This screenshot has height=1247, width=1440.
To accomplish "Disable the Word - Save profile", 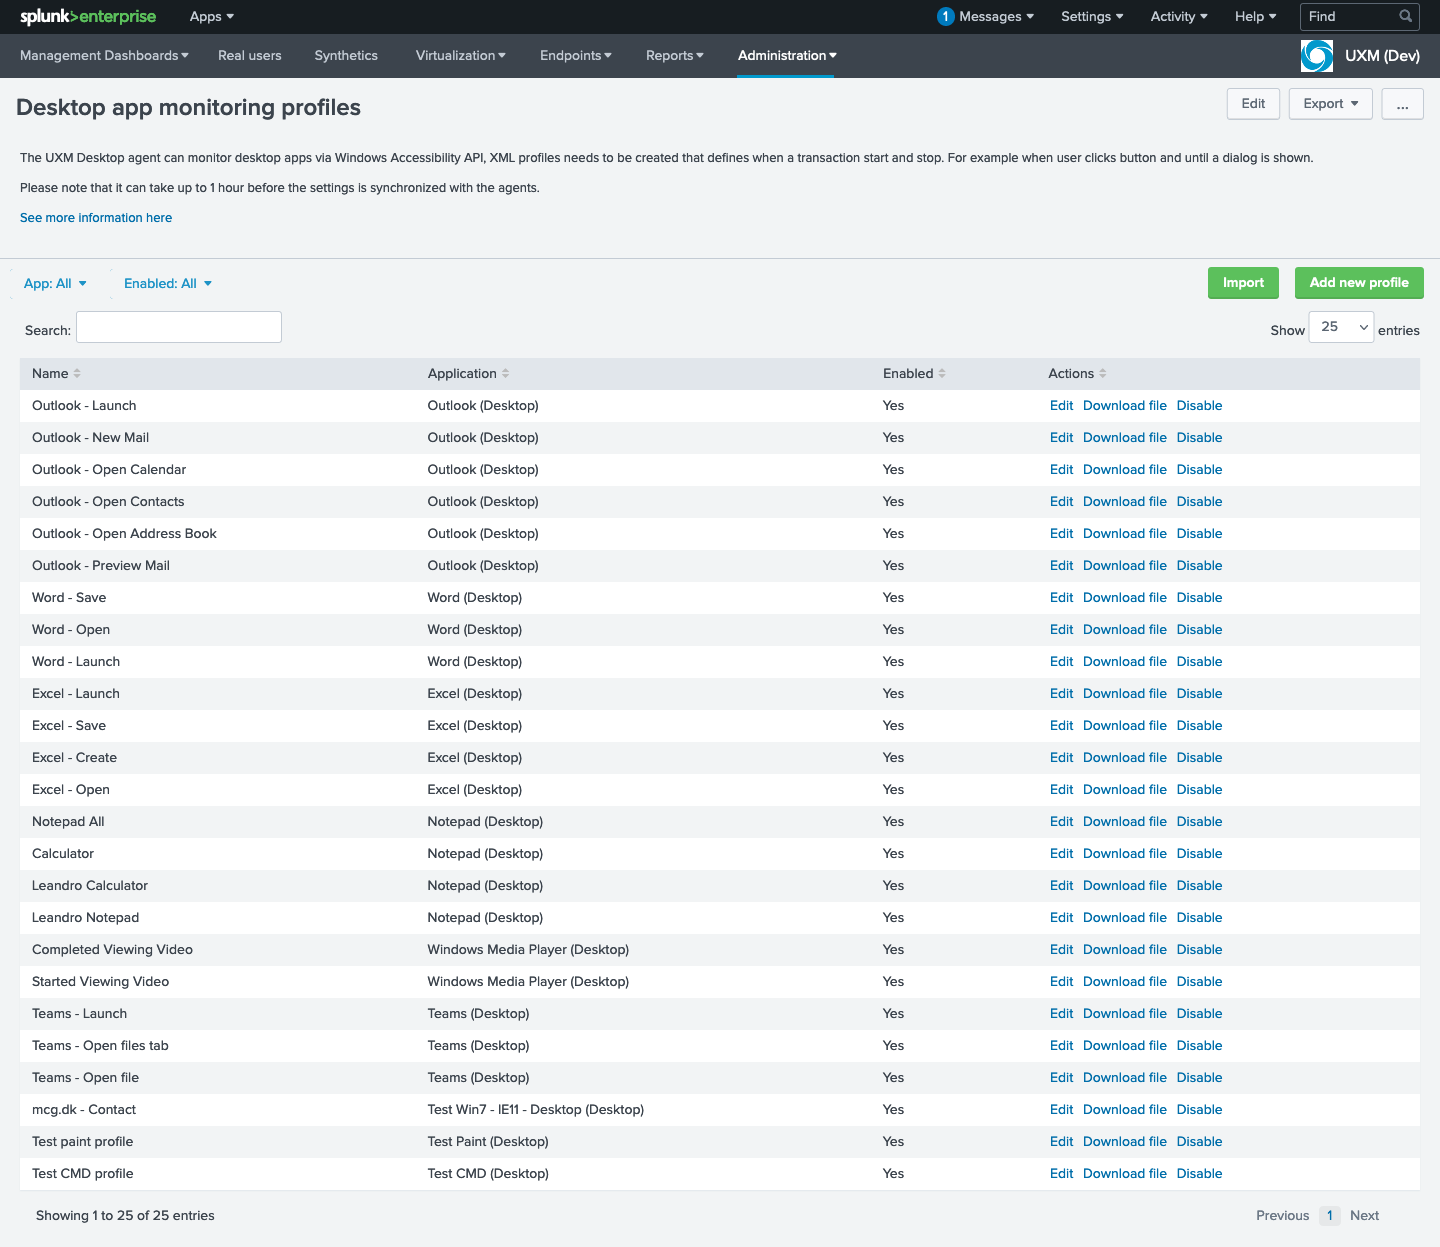I will point(1199,598).
